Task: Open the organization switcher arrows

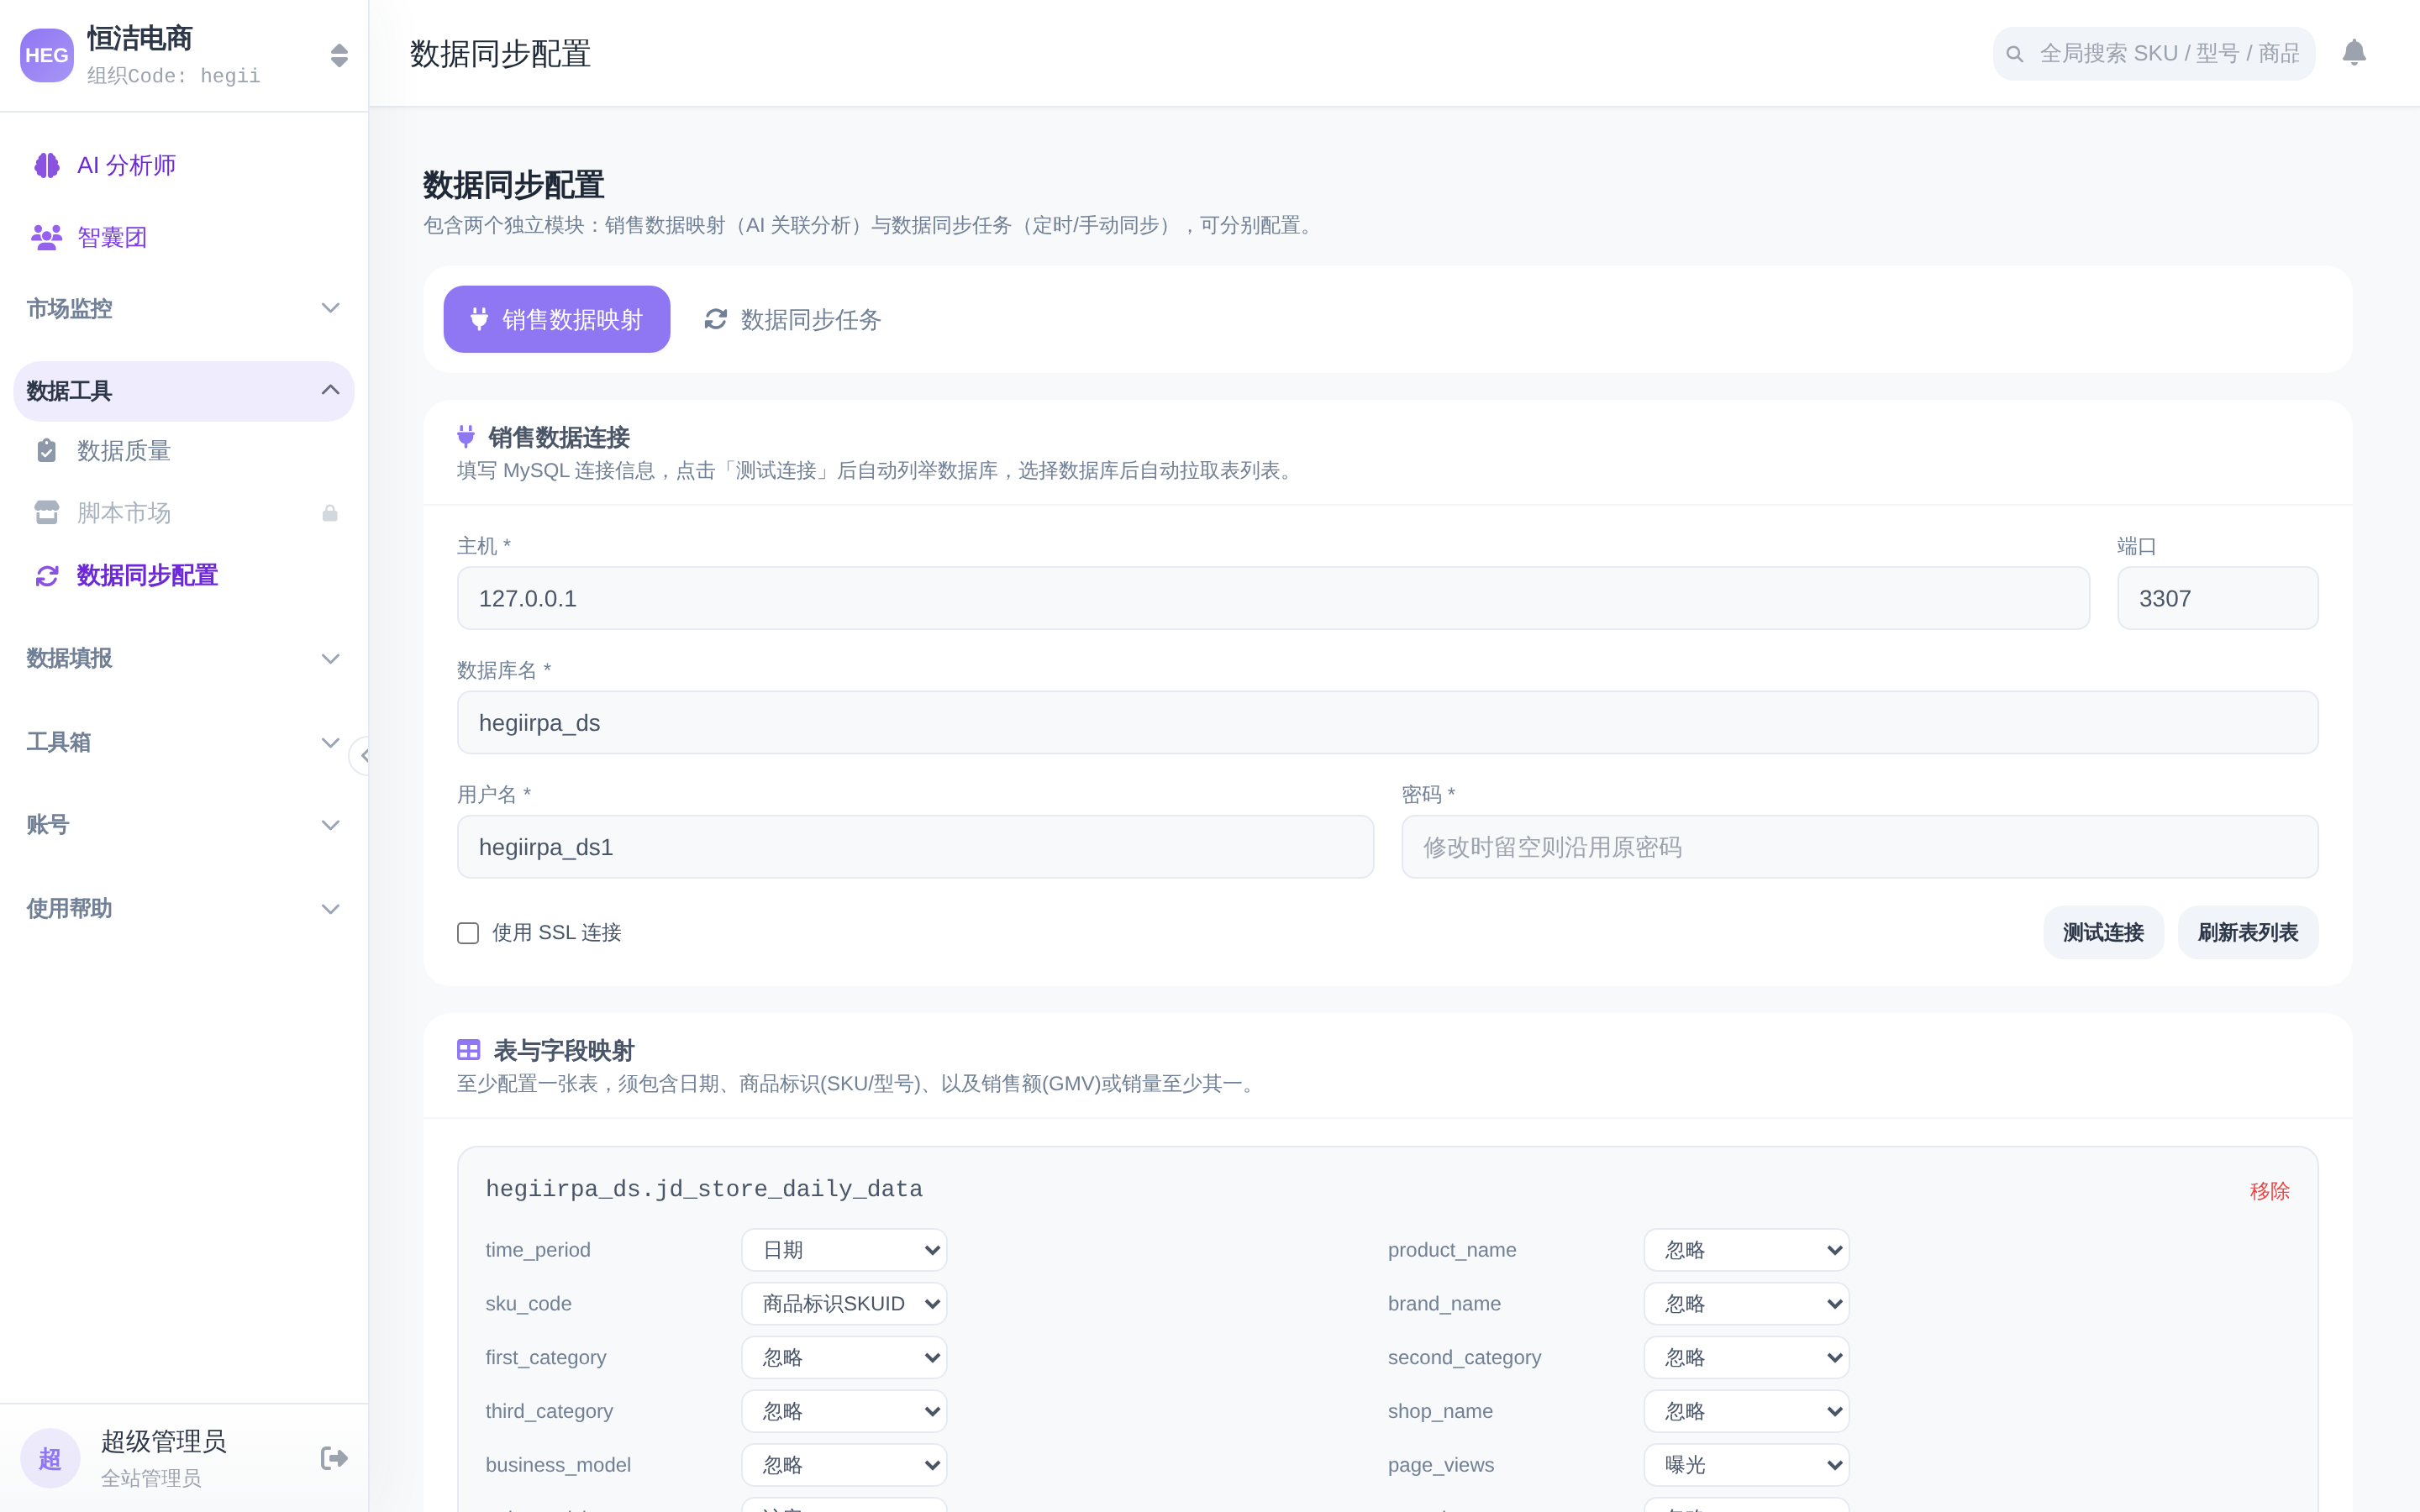Action: (x=339, y=55)
